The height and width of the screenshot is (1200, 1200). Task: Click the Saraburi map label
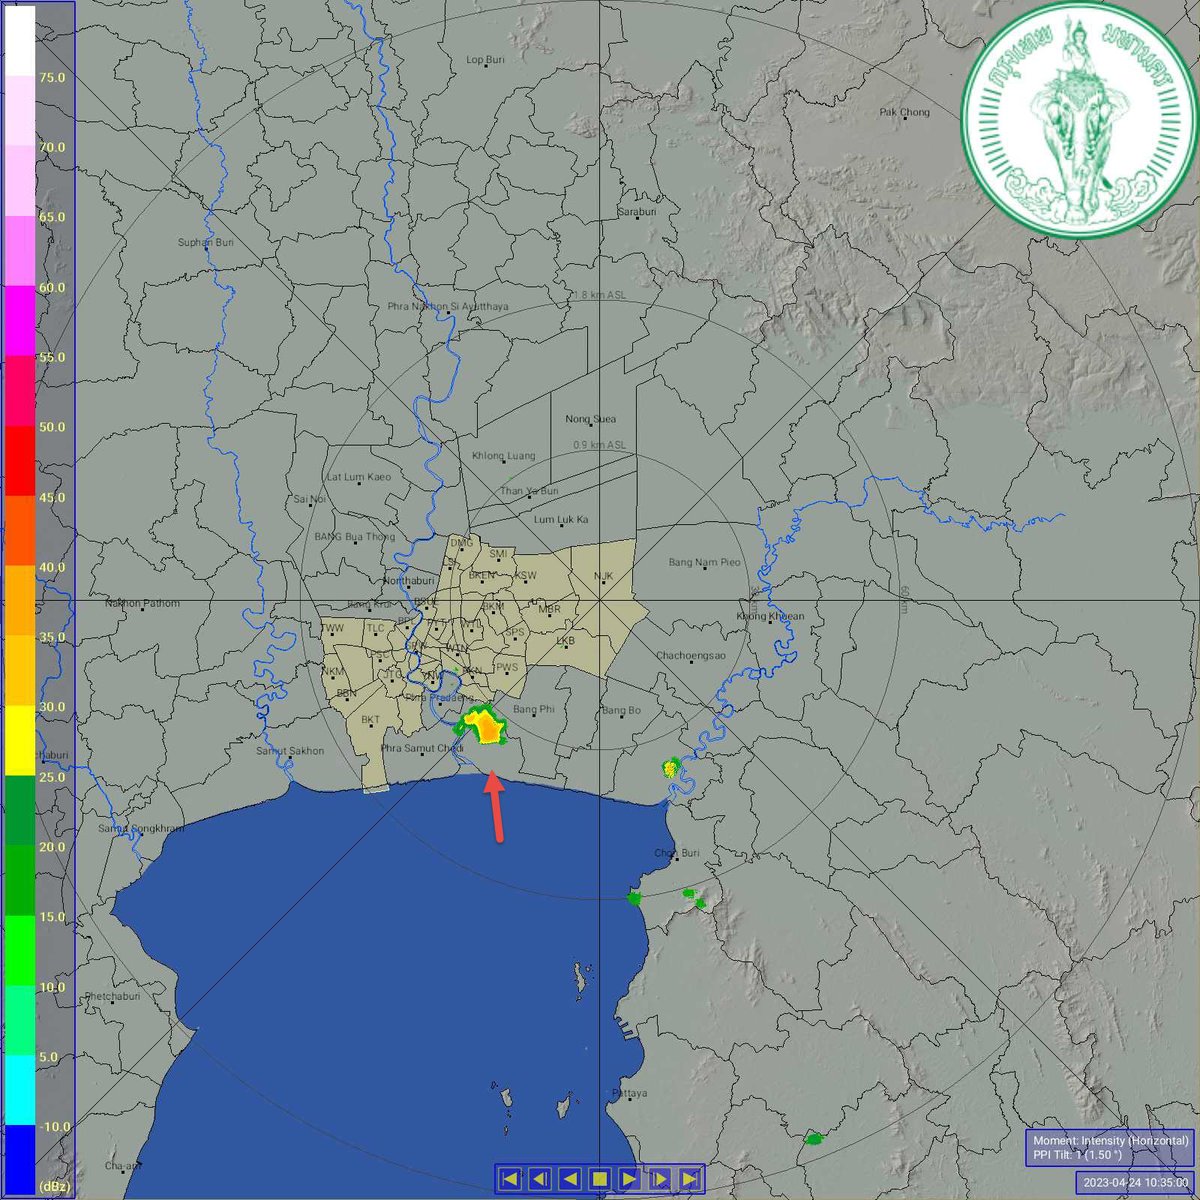[636, 212]
